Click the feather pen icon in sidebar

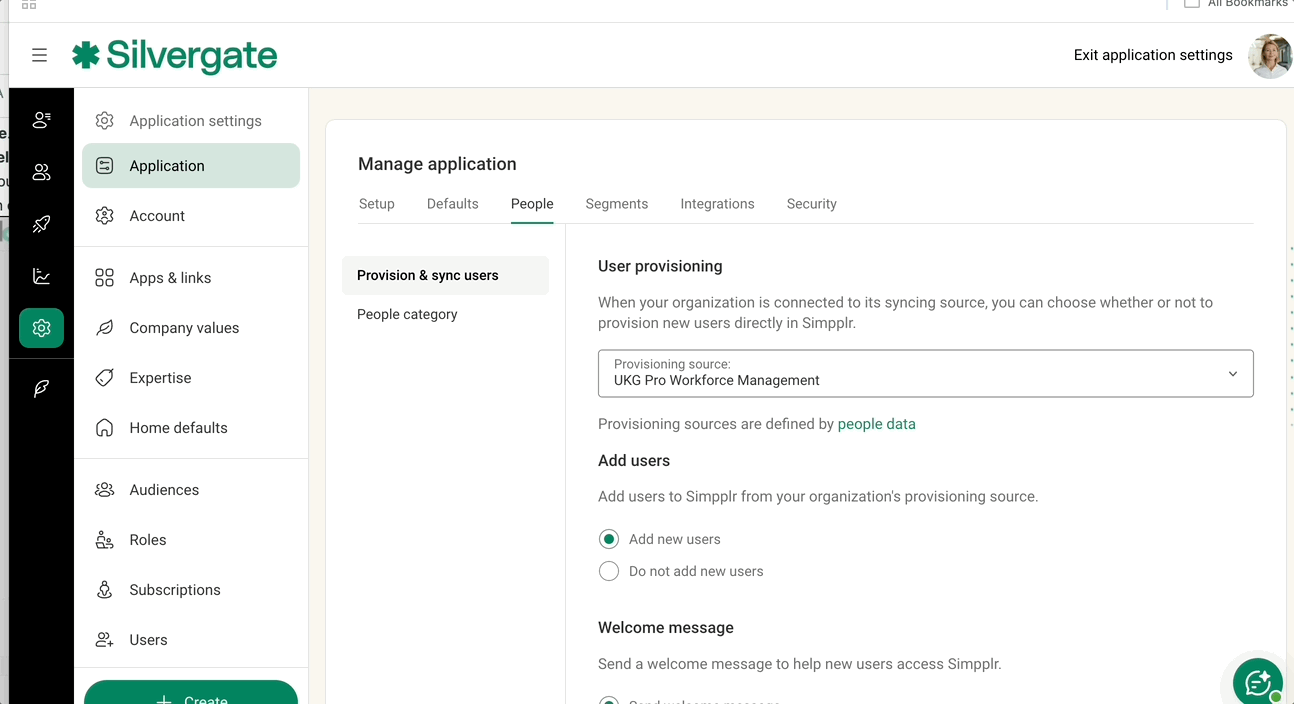[41, 387]
